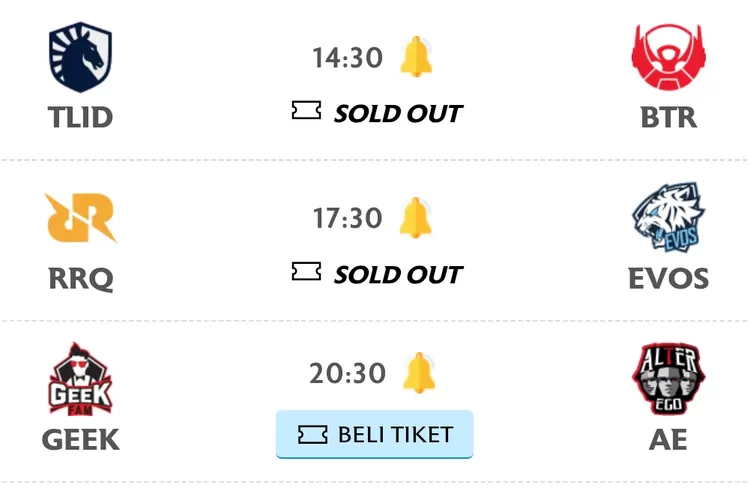Image resolution: width=750 pixels, height=500 pixels.
Task: Click the Geek Fam team logo
Action: click(x=80, y=380)
